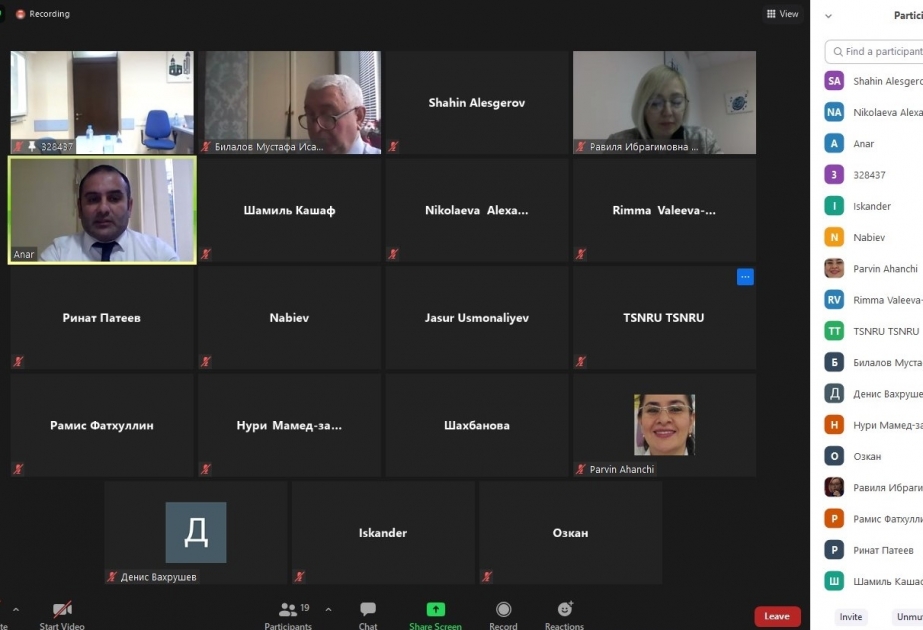This screenshot has width=923, height=630.
Task: Click "328437" in the participants list
Action: tap(869, 175)
